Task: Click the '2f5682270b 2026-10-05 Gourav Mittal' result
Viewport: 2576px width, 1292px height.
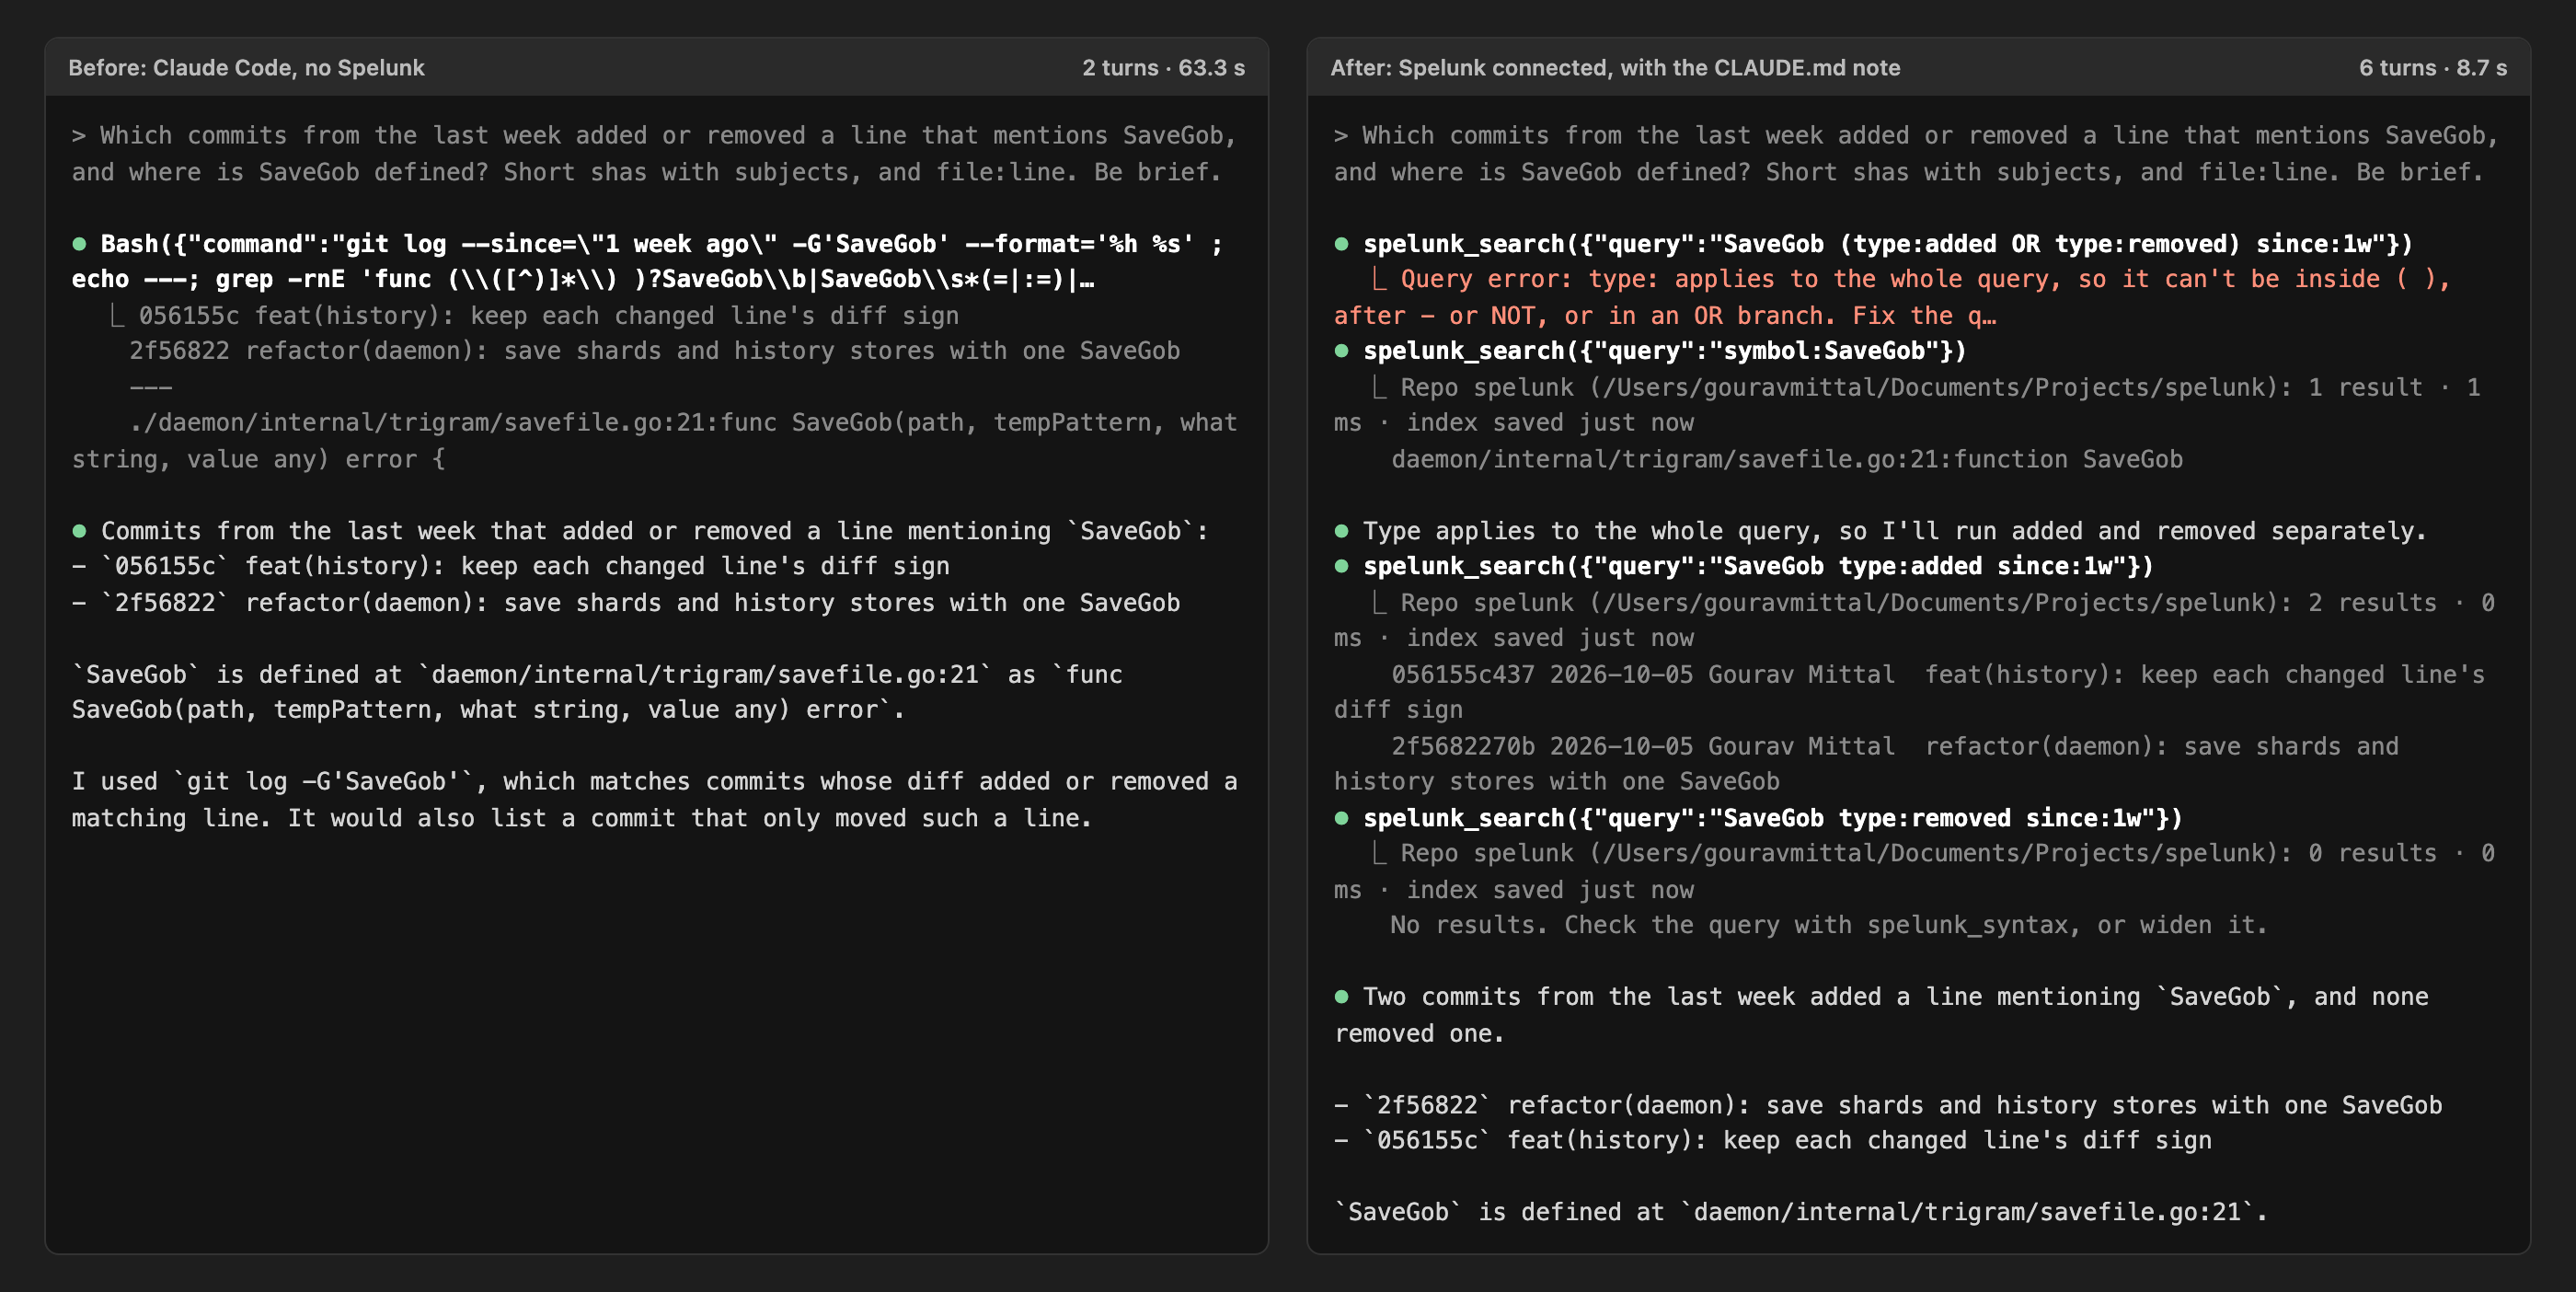Action: [x=1866, y=764]
